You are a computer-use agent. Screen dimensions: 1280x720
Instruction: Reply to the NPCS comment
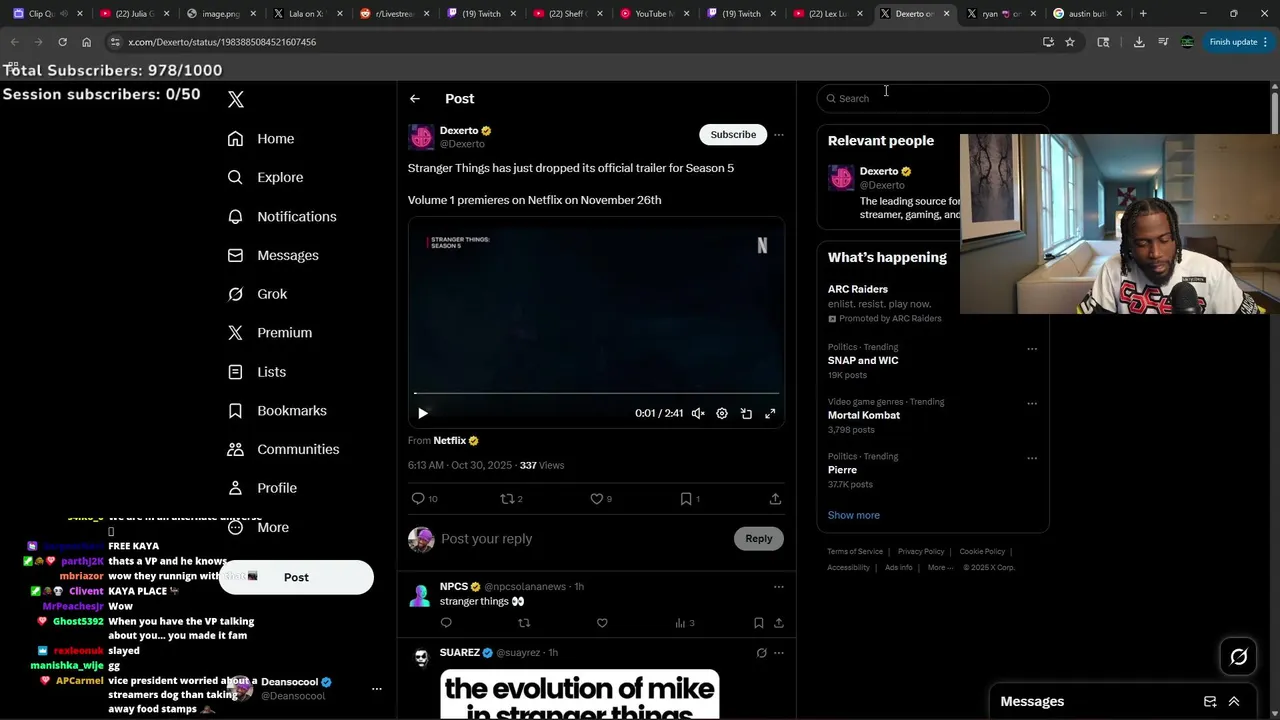446,623
